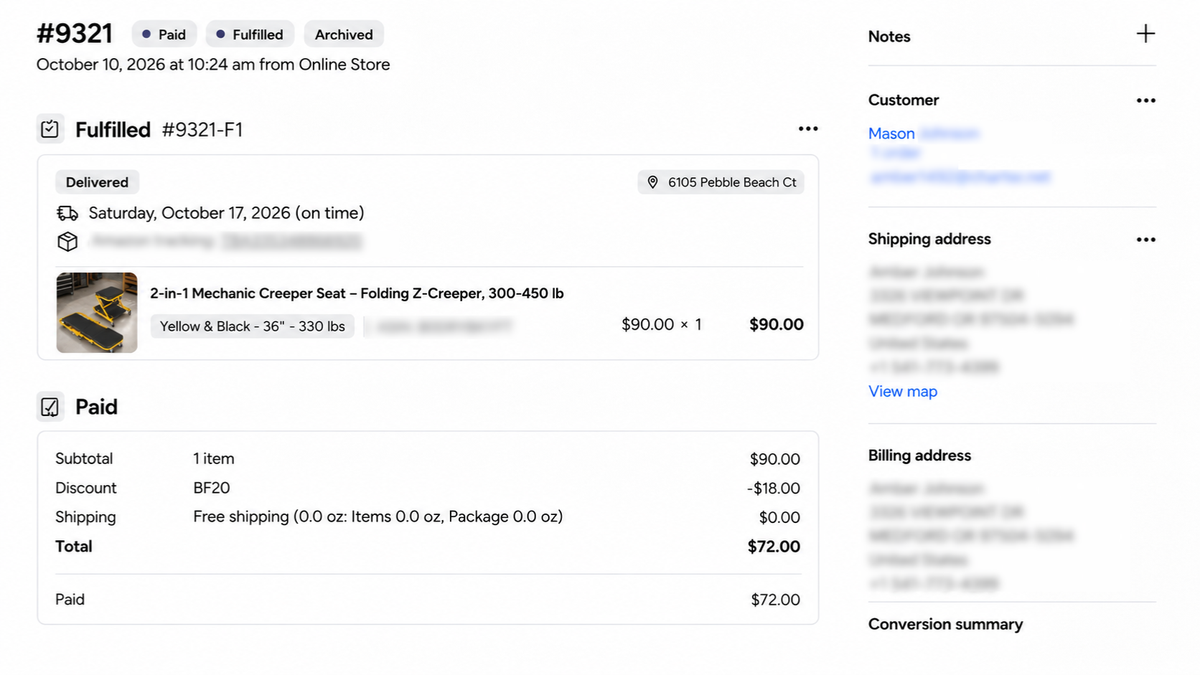Open the Customer section more-options menu
The image size is (1200, 675).
1146,100
